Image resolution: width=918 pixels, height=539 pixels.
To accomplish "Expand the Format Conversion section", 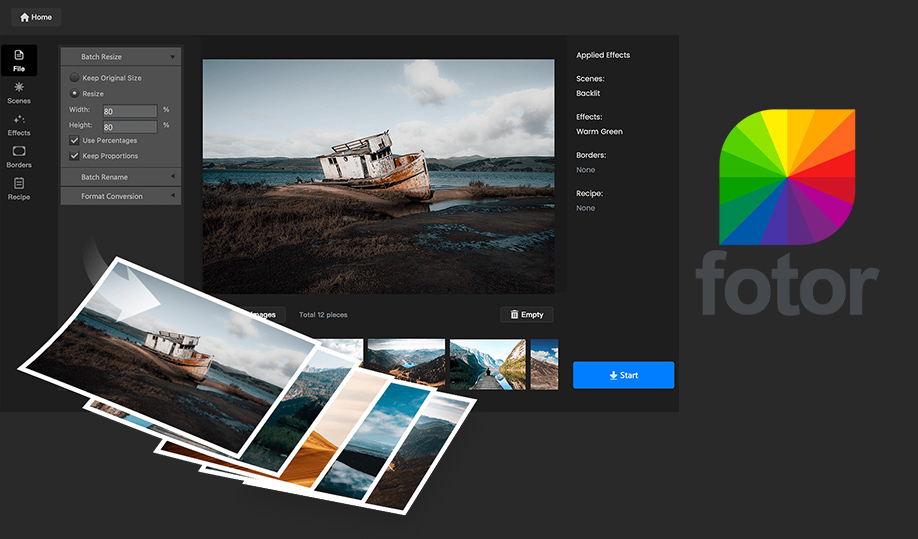I will pos(121,196).
